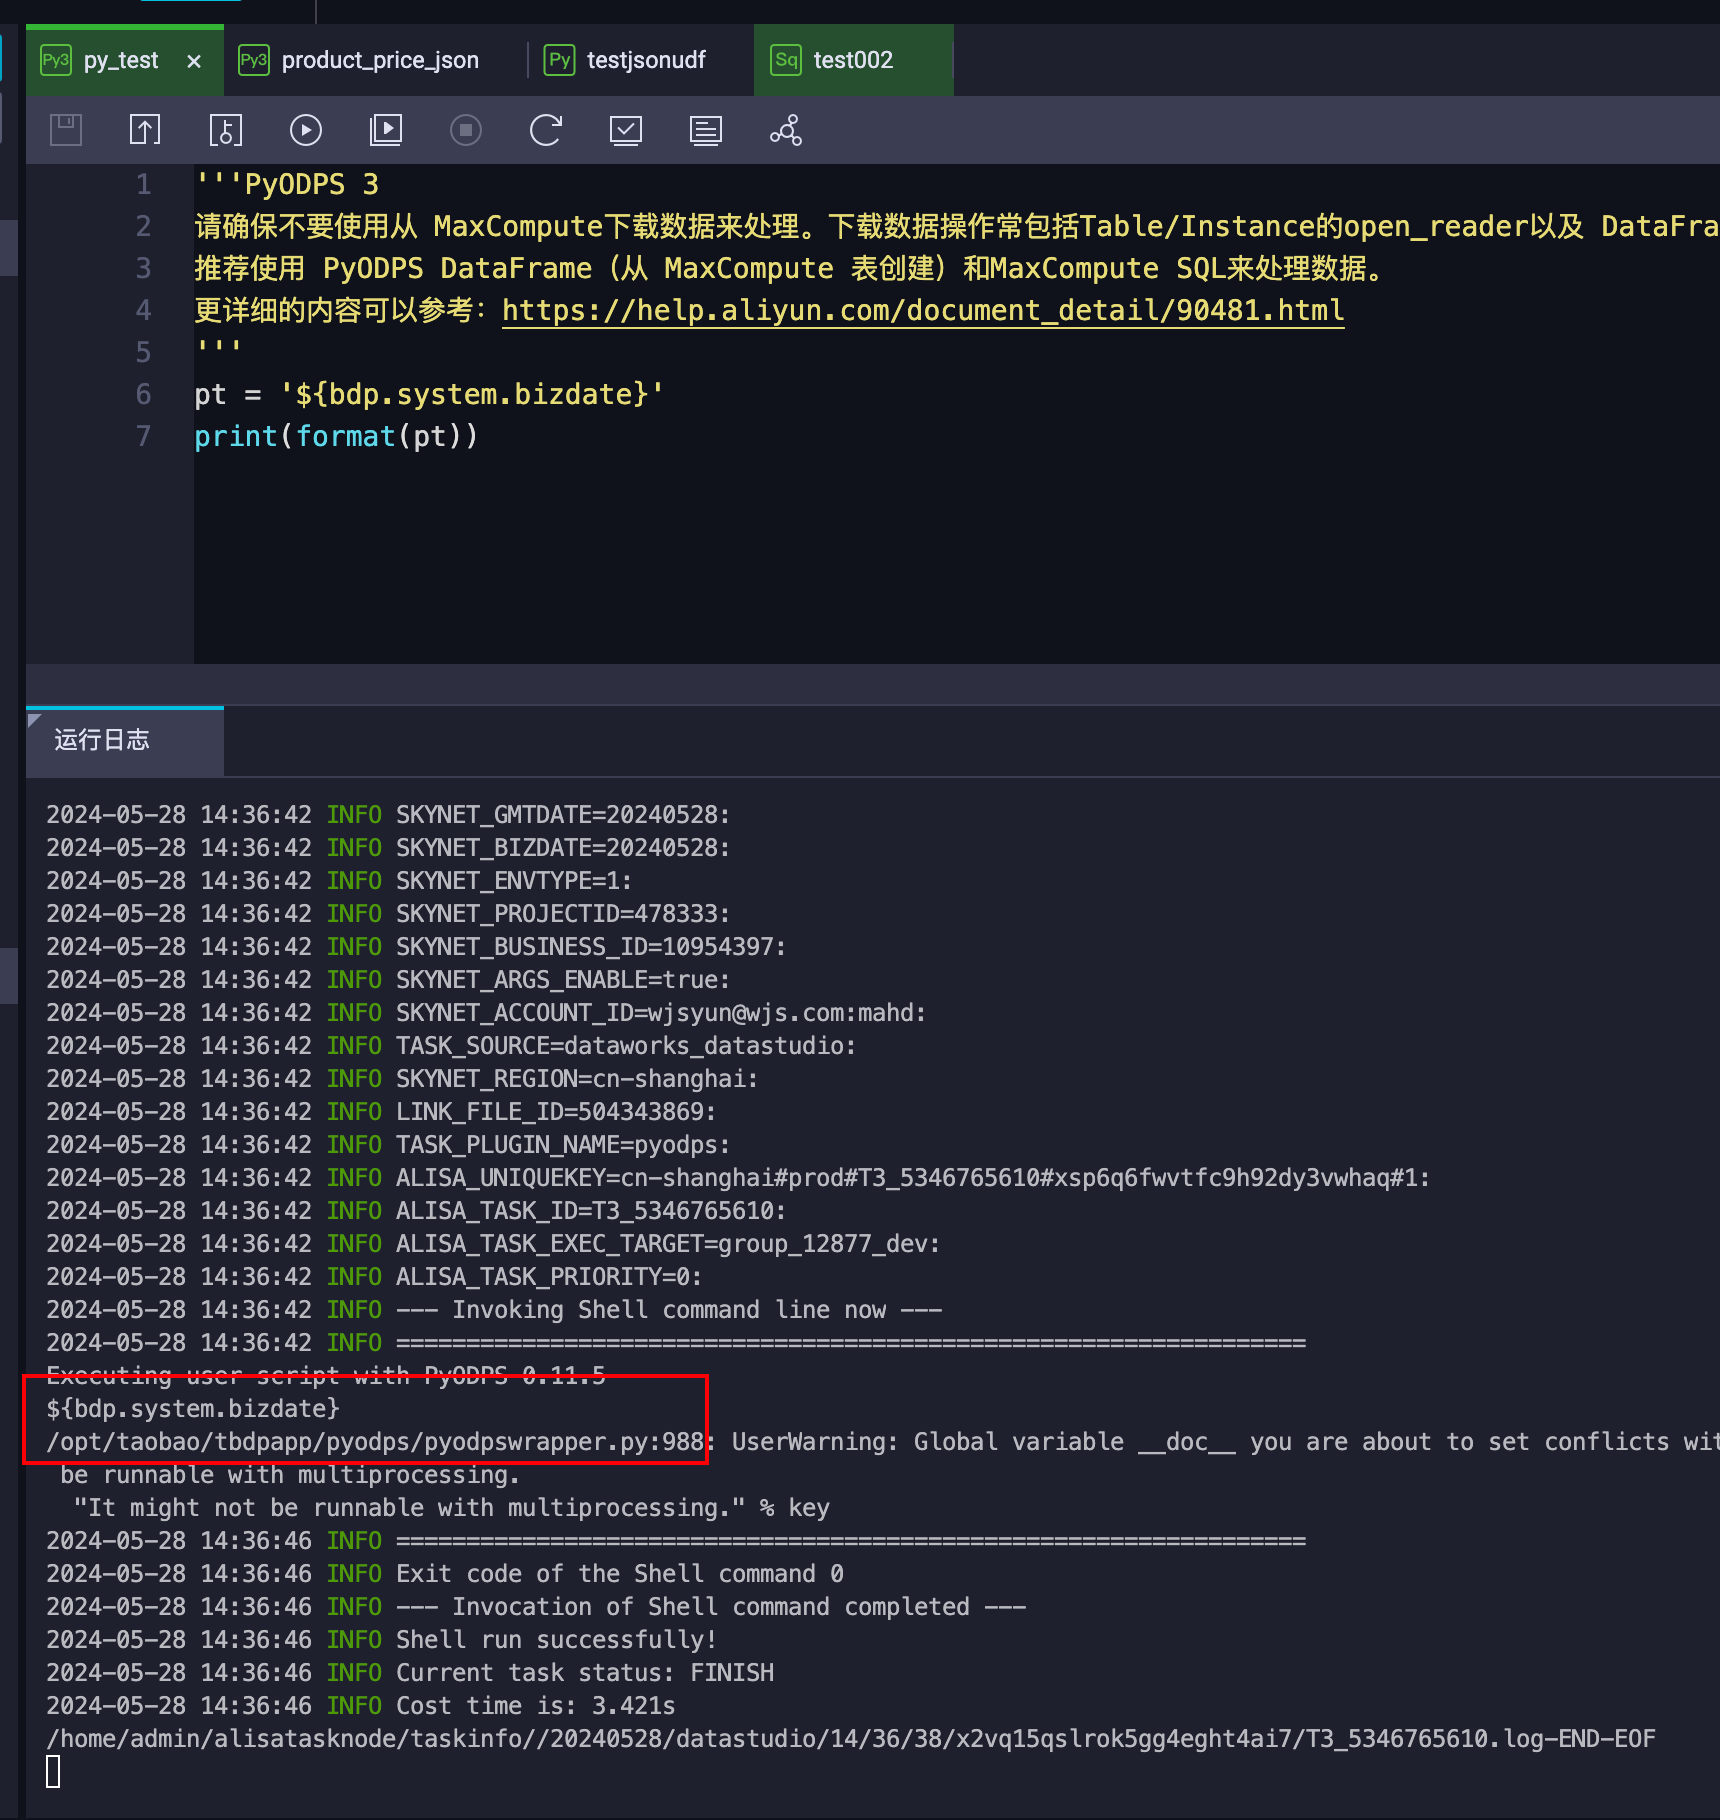Click the Reload circular arrow icon
Screen dimensions: 1720x1820
tap(546, 130)
